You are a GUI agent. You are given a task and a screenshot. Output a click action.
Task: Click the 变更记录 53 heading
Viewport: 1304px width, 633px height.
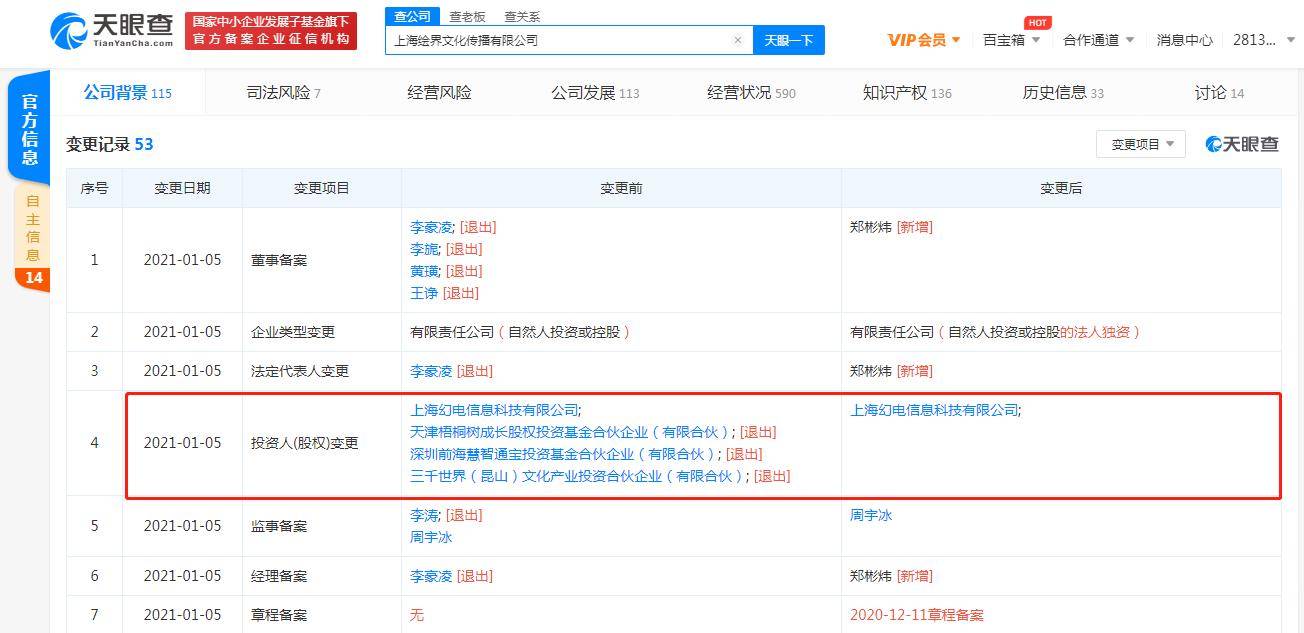(x=110, y=144)
